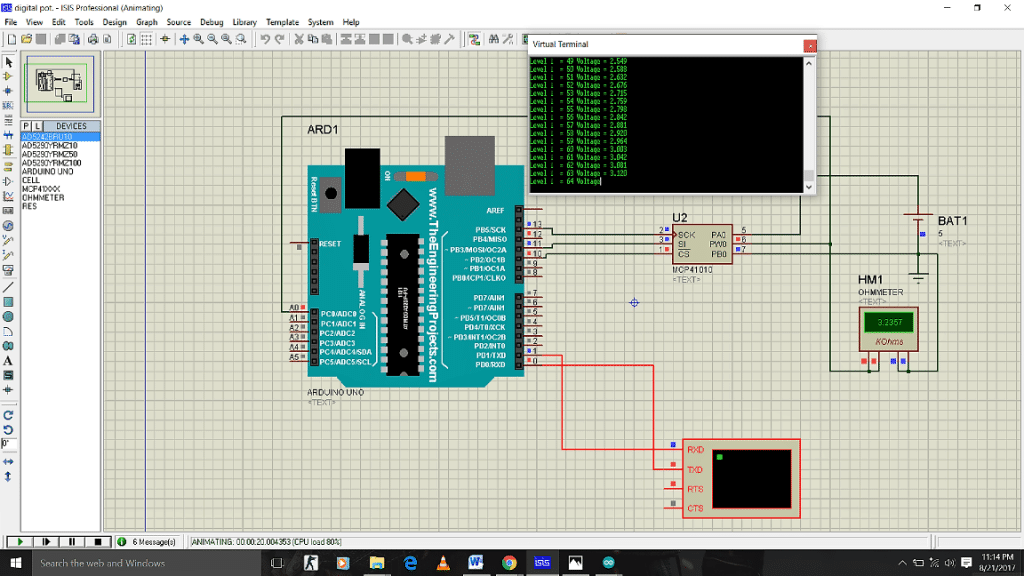
Task: Toggle the P pick devices button
Action: (26, 126)
